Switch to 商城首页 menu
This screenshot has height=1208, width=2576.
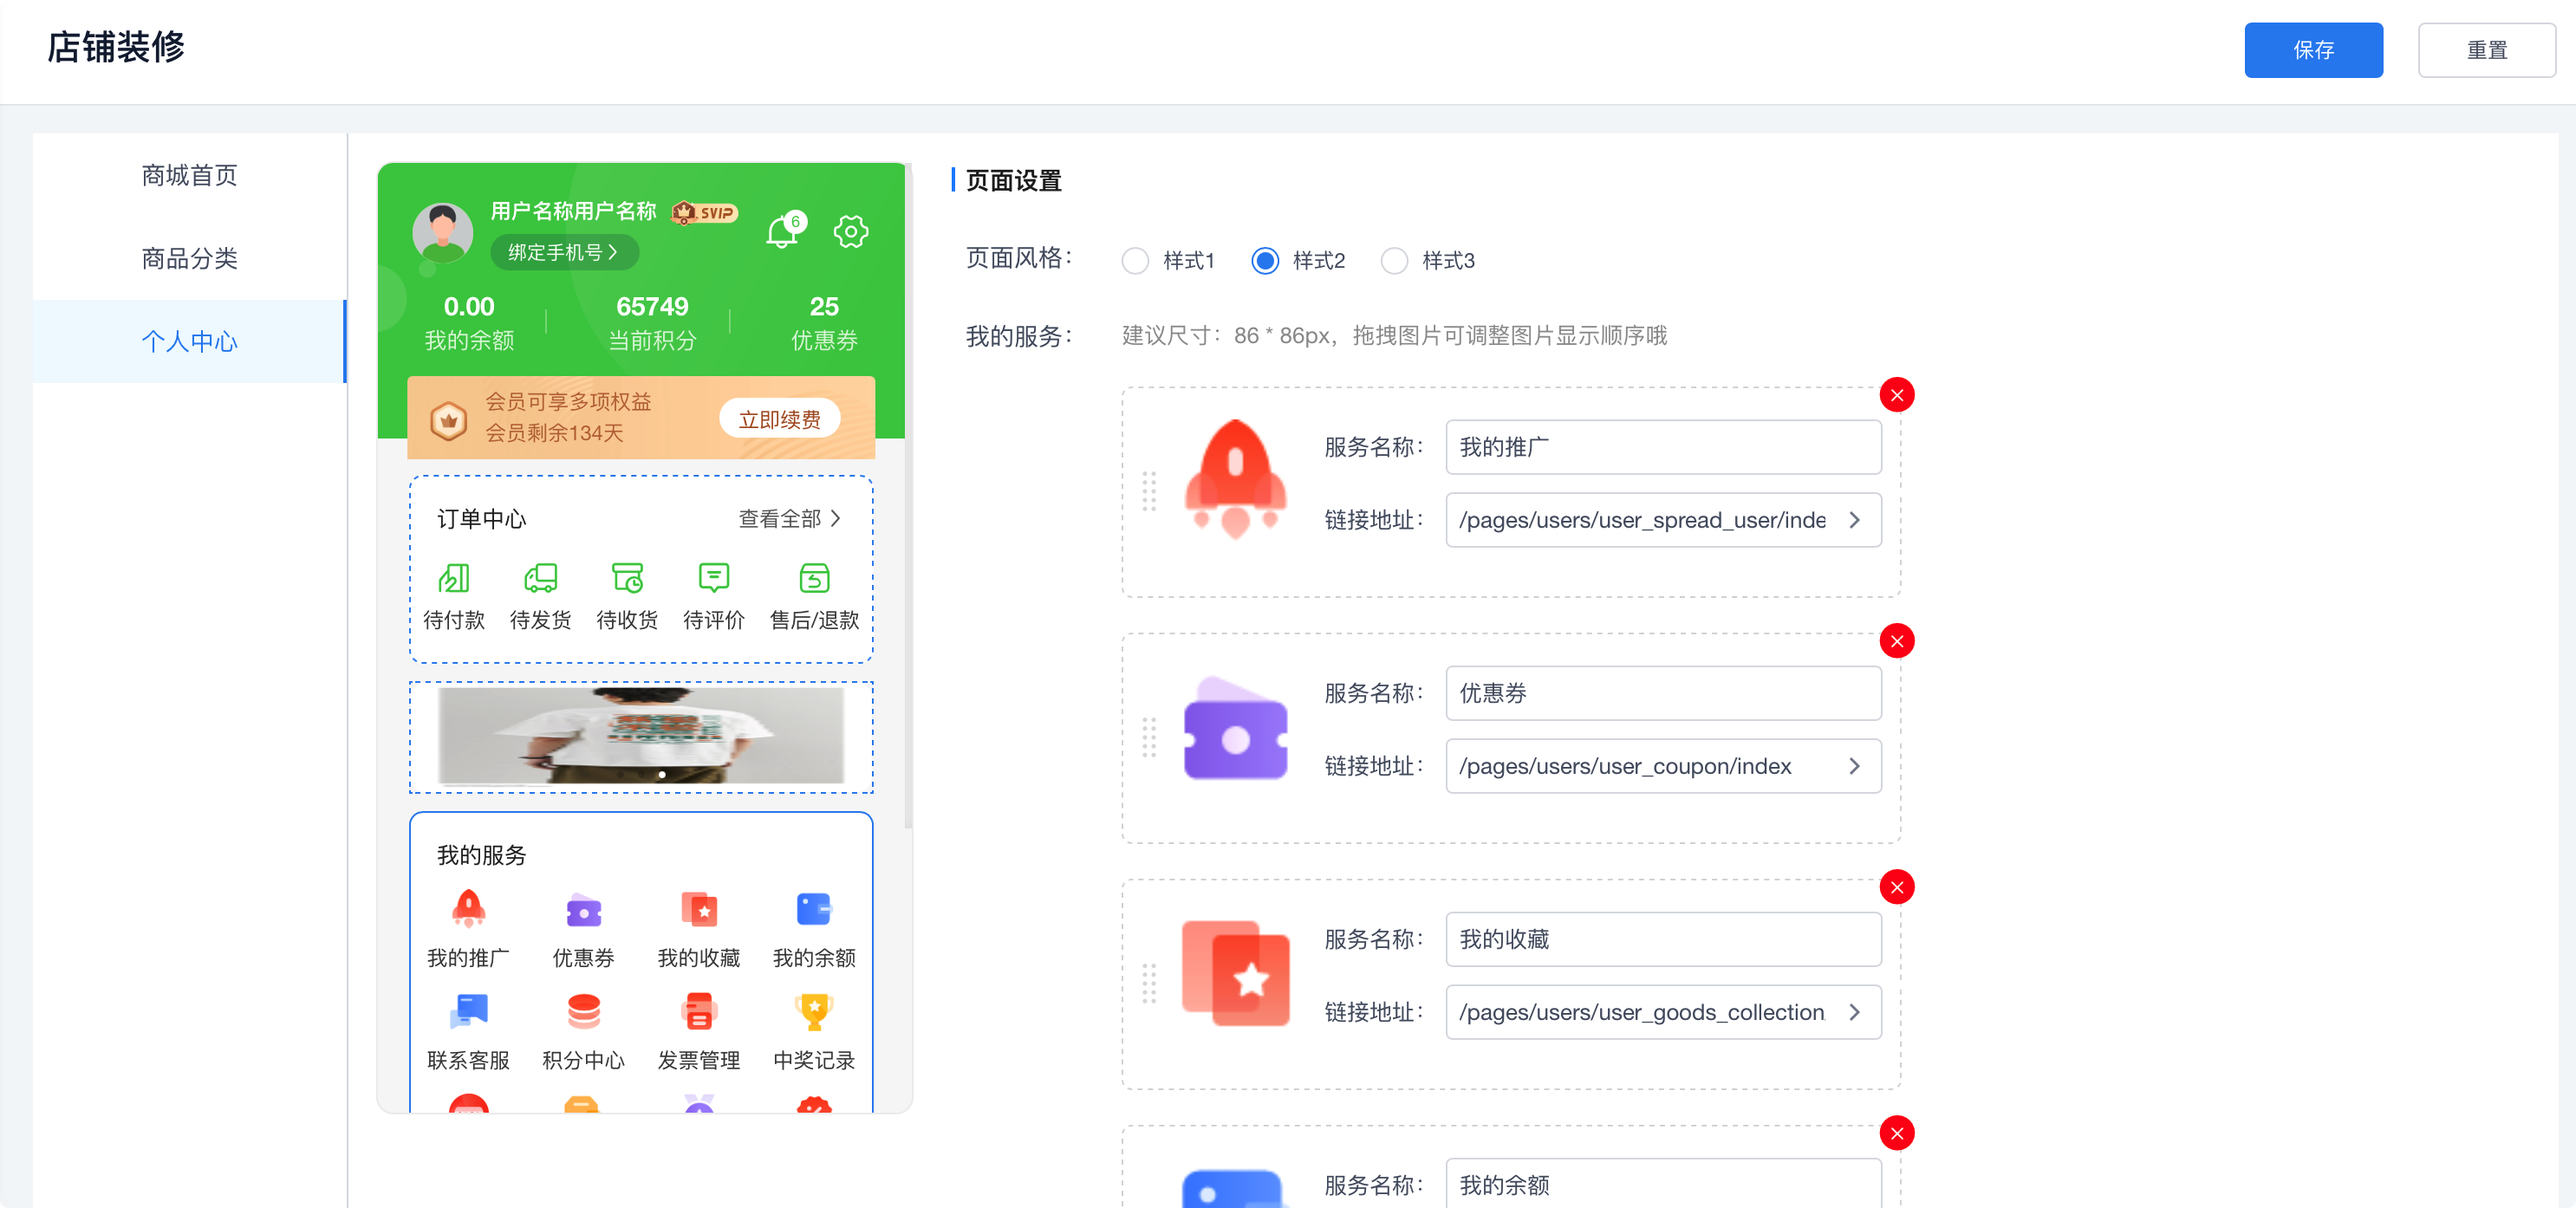coord(189,175)
